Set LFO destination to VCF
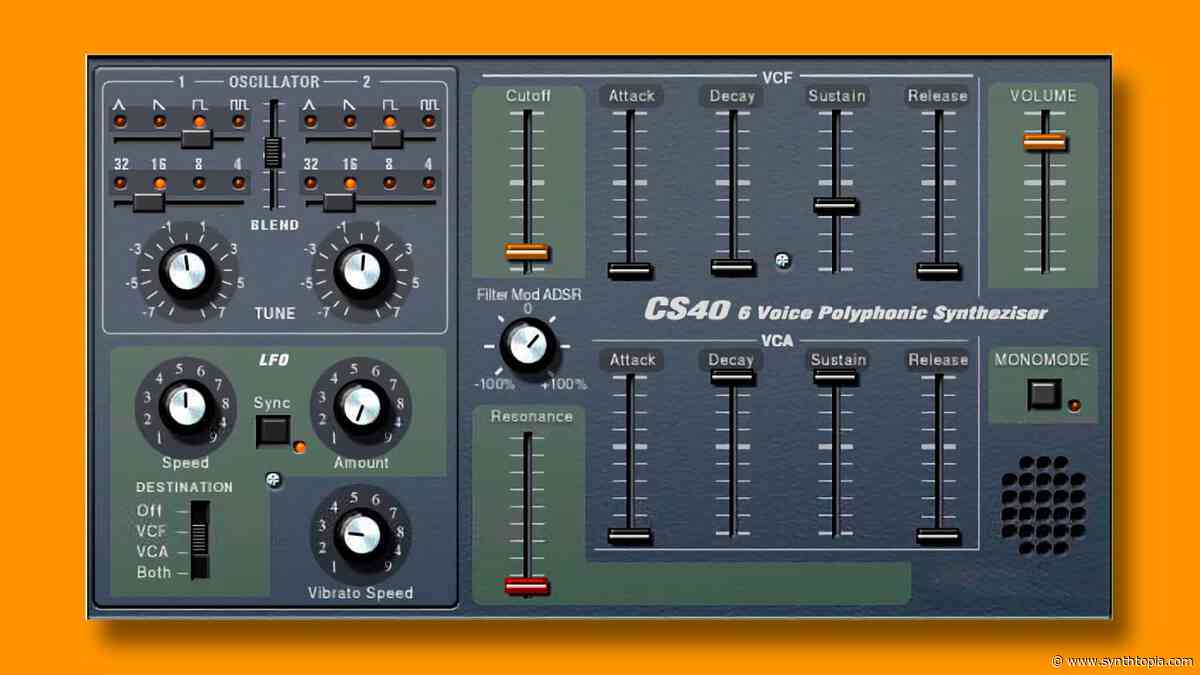The width and height of the screenshot is (1200, 675). click(153, 531)
